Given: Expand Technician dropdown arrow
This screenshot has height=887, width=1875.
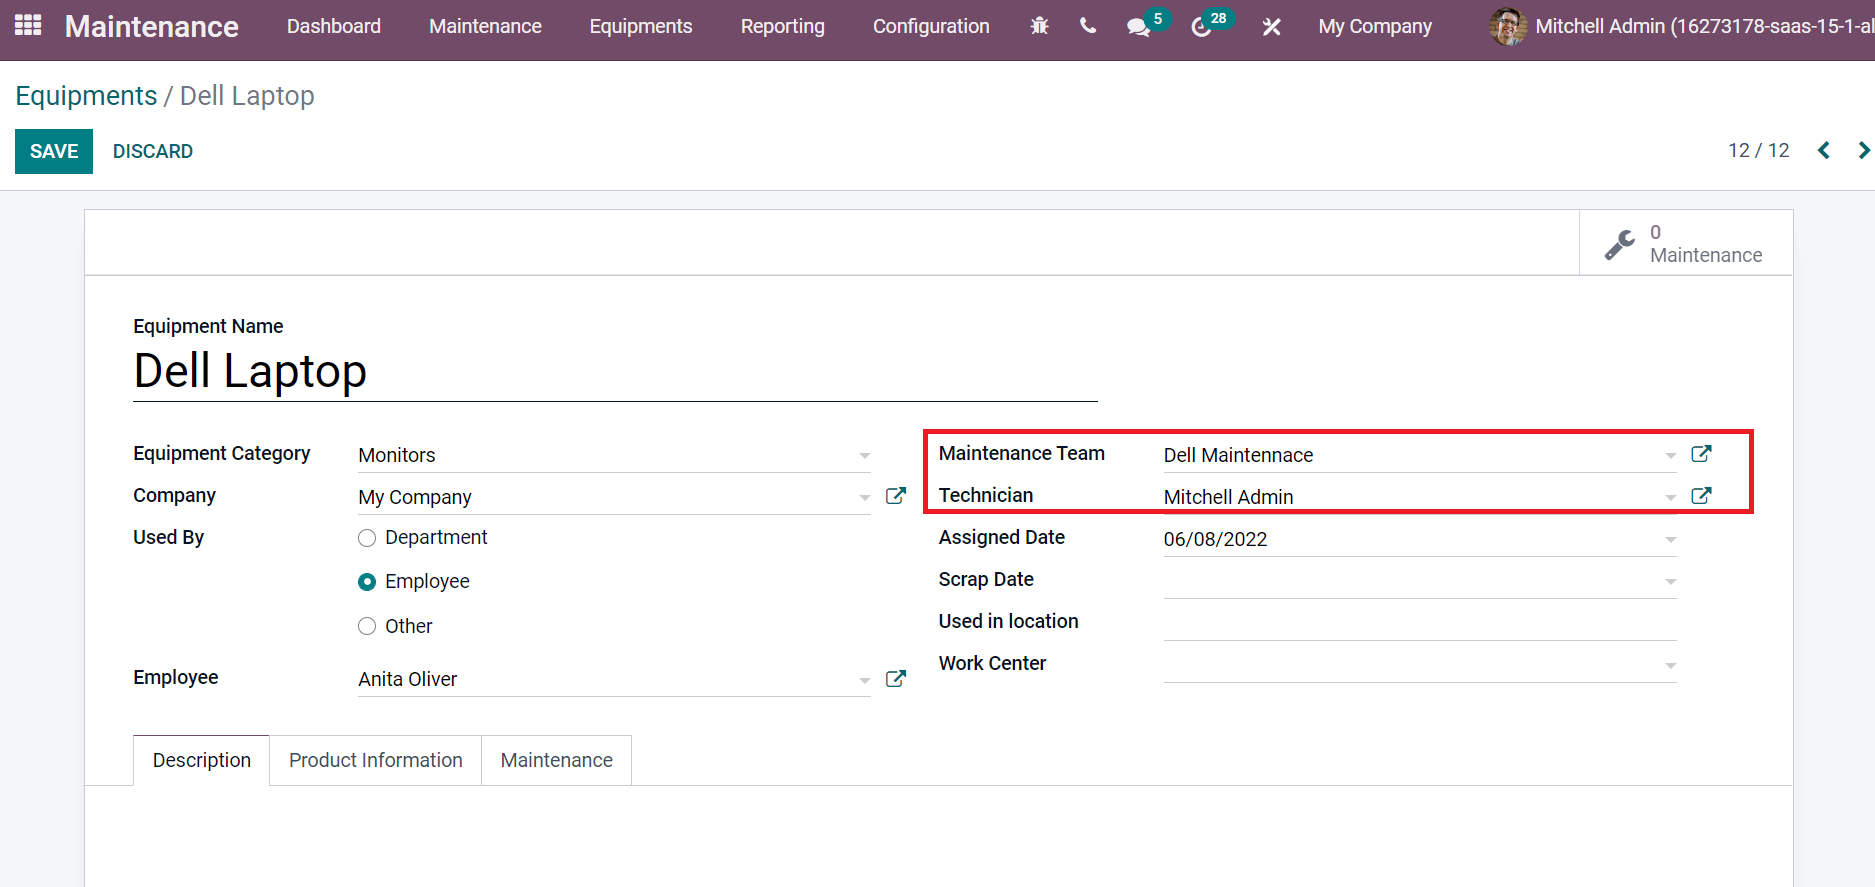Looking at the screenshot, I should (x=1670, y=498).
